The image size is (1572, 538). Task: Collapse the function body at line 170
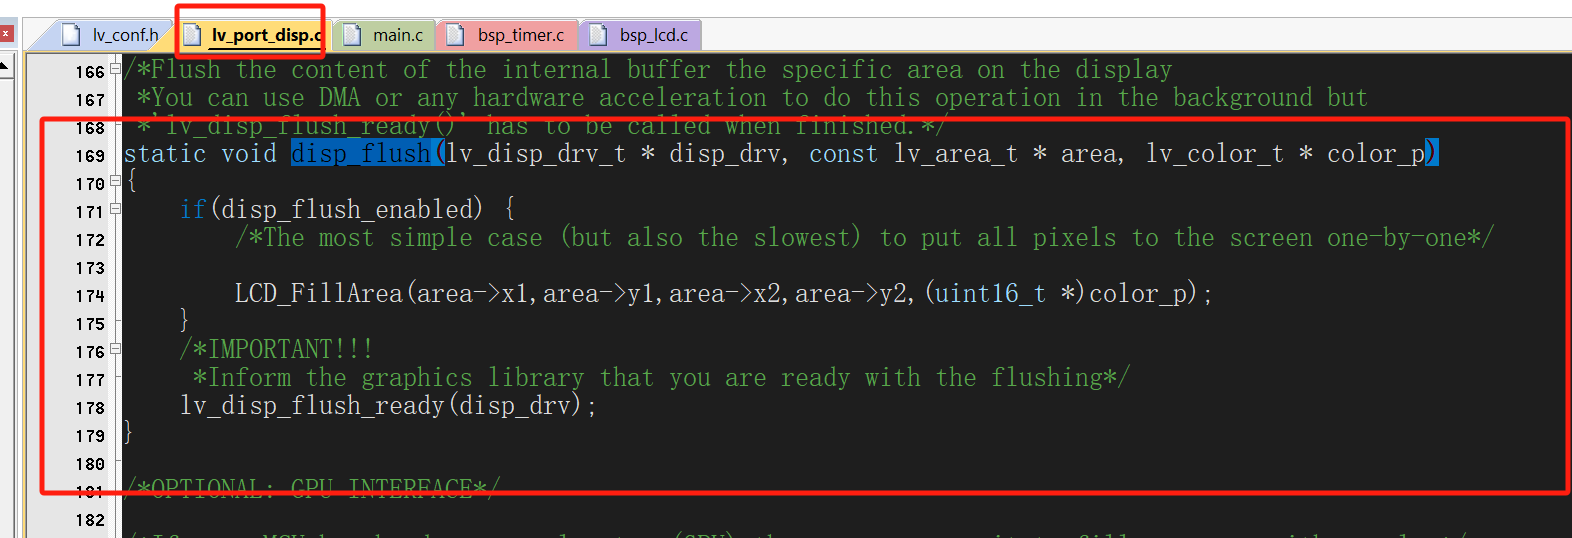point(115,181)
